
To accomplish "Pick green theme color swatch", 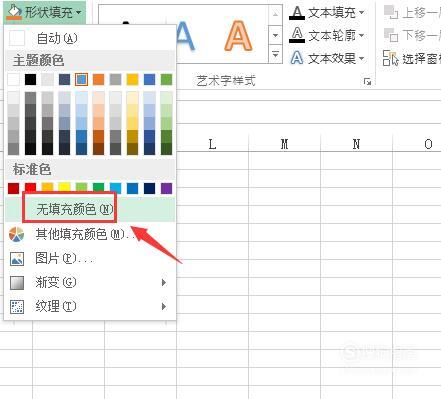I will pos(166,80).
